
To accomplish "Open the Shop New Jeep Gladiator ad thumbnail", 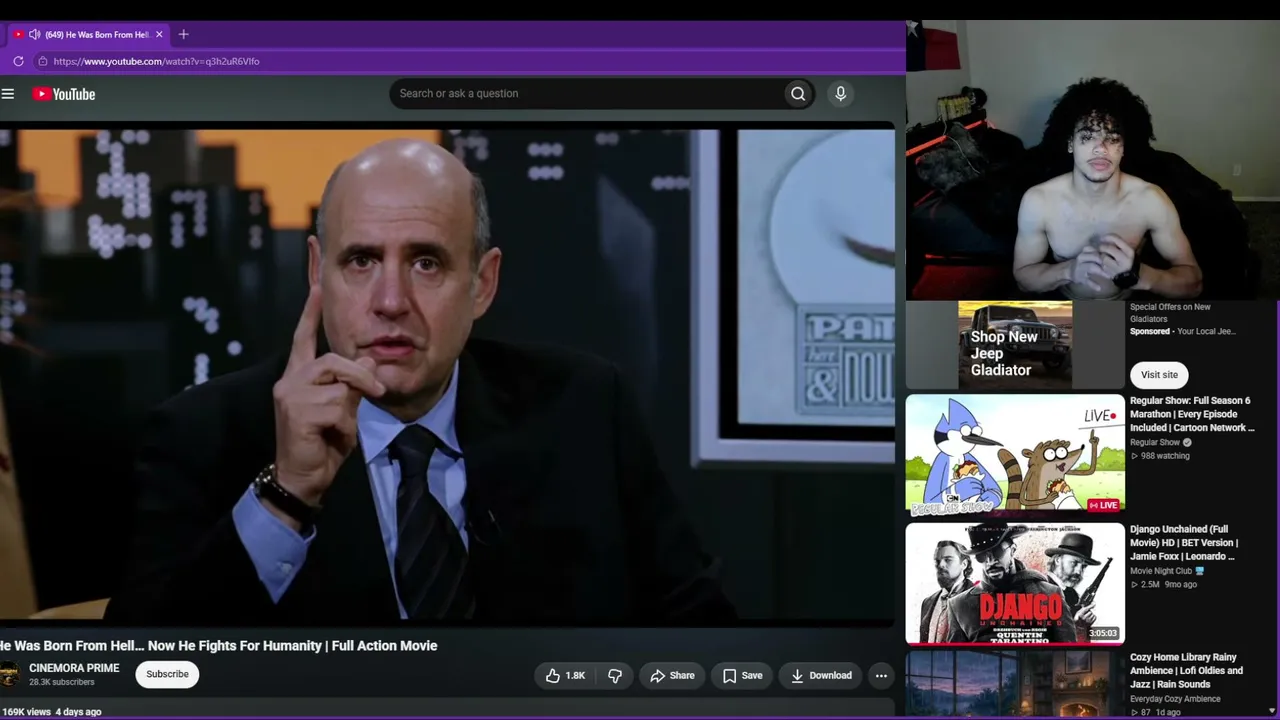I will point(1015,345).
